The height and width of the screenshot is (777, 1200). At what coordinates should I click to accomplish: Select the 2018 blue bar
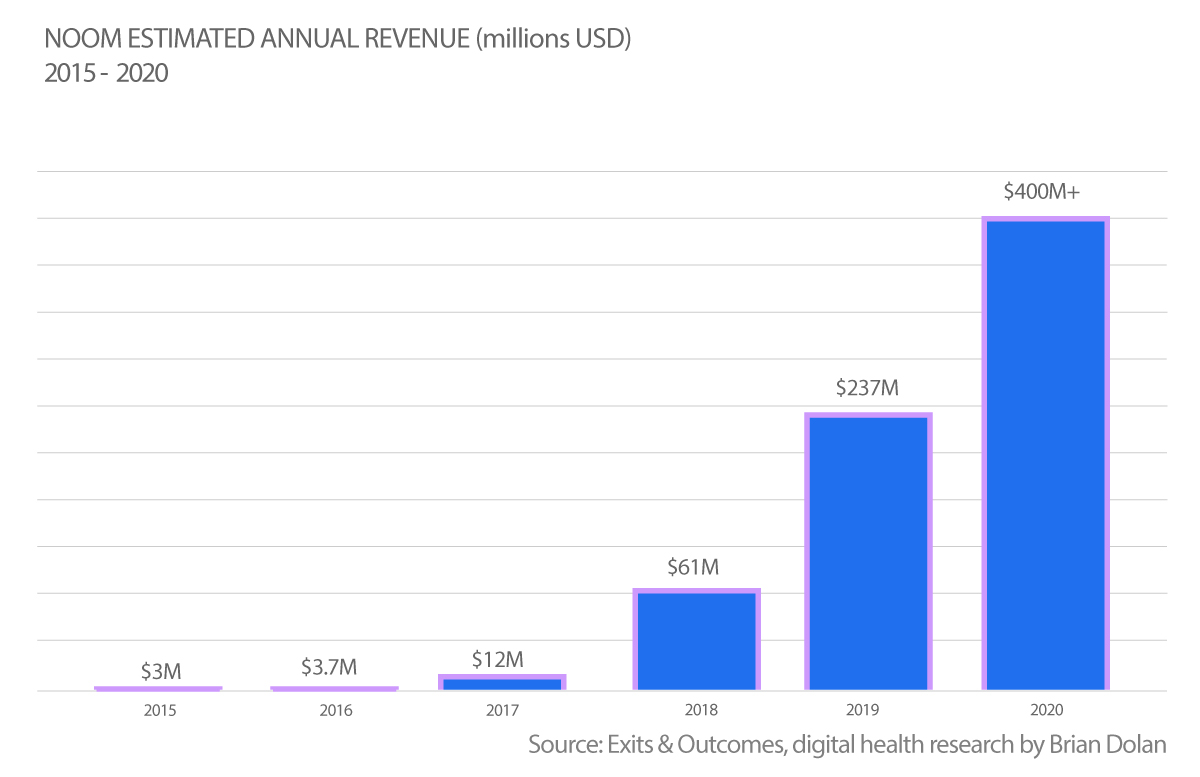696,640
